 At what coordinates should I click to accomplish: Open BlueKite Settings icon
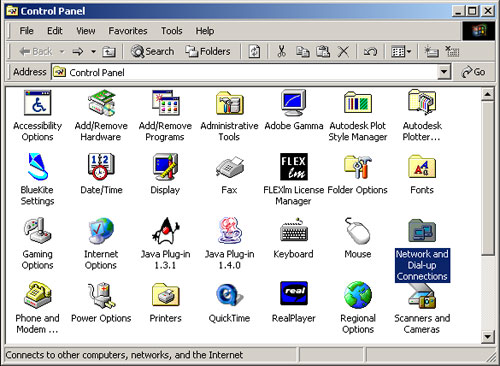[x=37, y=167]
